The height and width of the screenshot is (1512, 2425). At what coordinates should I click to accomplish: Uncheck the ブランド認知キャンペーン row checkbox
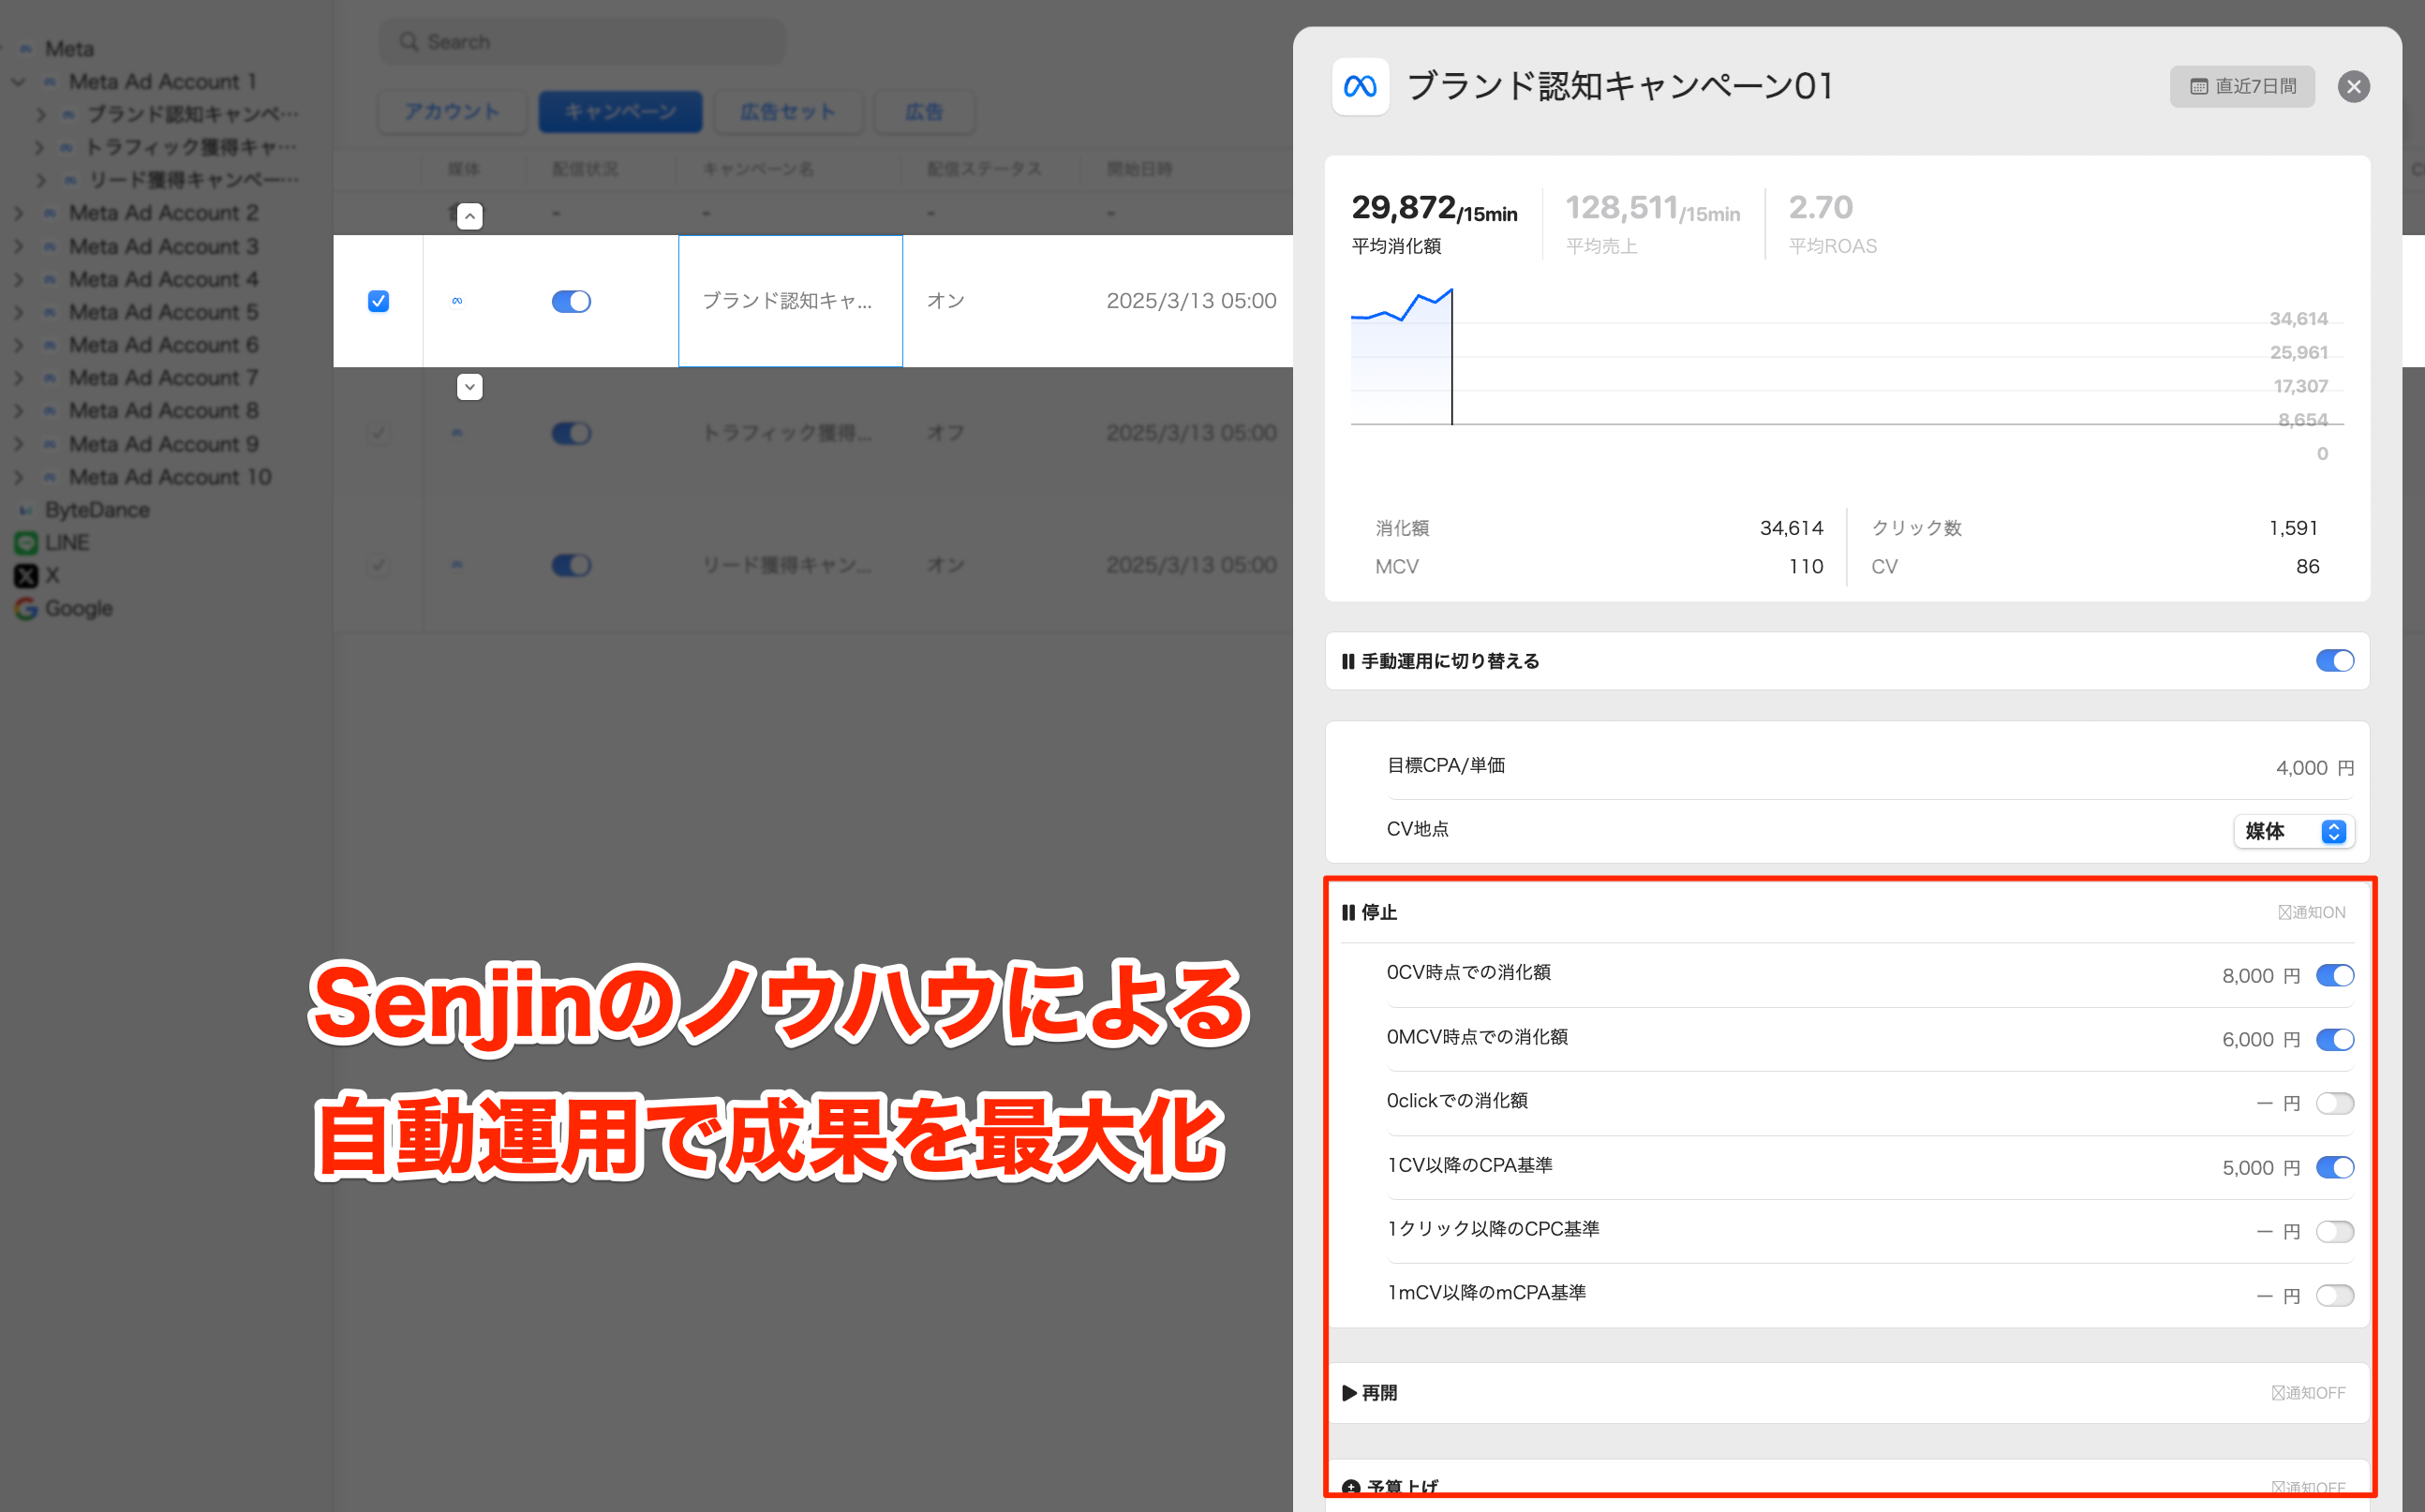coord(378,300)
